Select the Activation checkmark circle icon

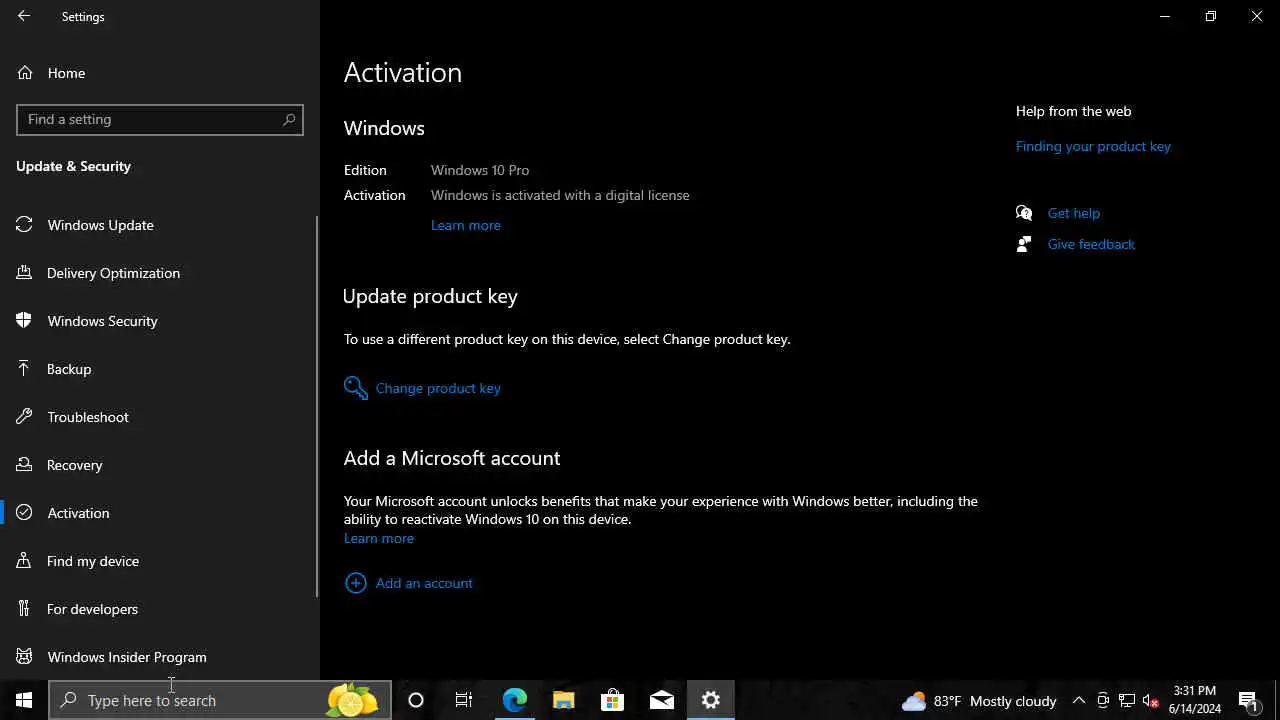[x=25, y=513]
